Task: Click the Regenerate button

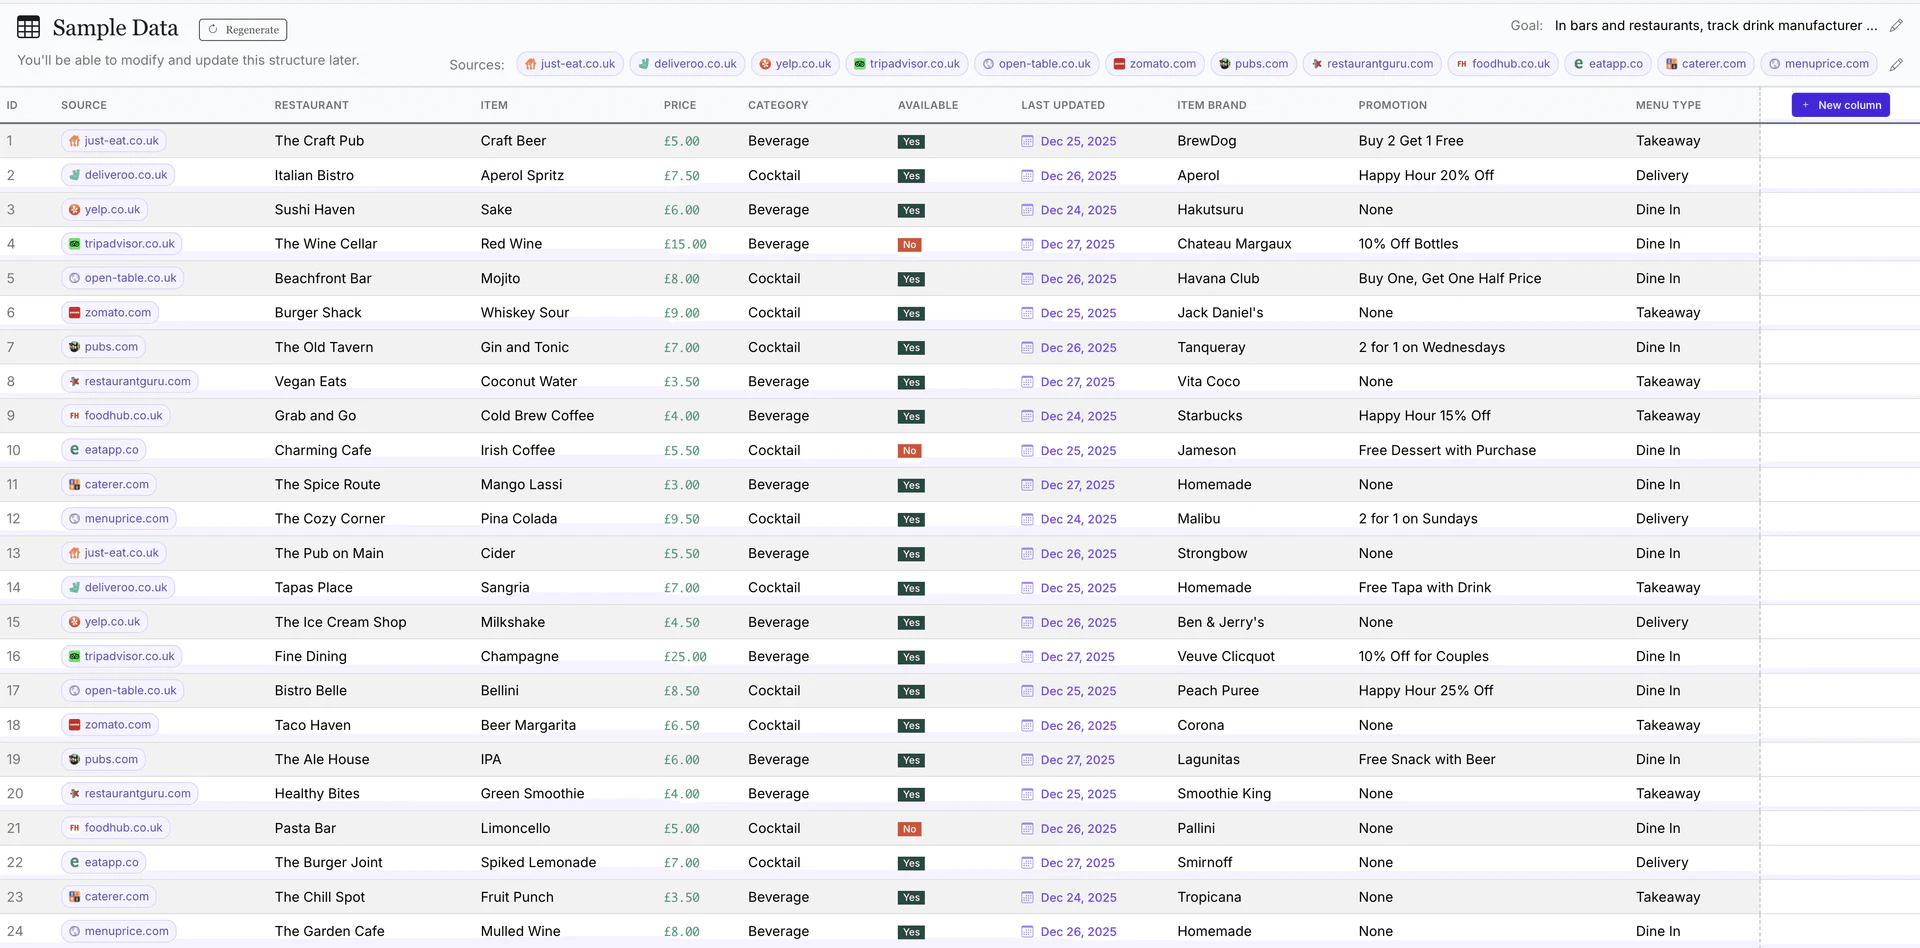Action: click(243, 30)
